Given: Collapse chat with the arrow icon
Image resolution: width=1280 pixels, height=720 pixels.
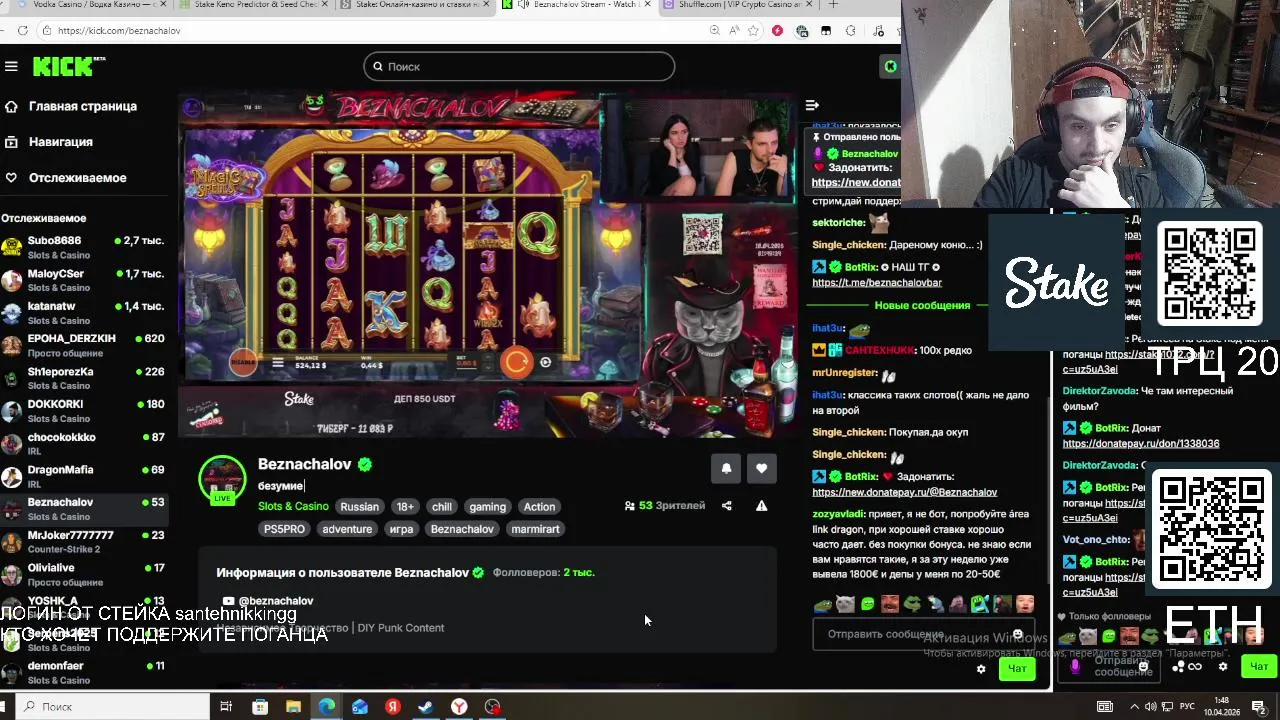Looking at the screenshot, I should tap(812, 105).
